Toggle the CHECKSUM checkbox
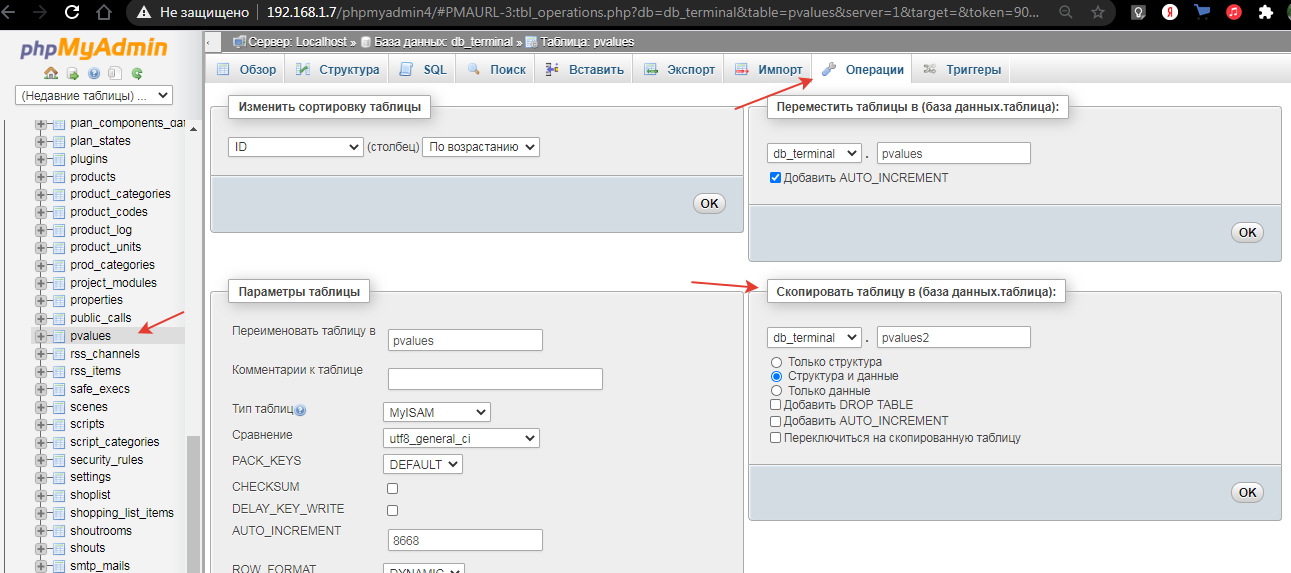 tap(392, 488)
